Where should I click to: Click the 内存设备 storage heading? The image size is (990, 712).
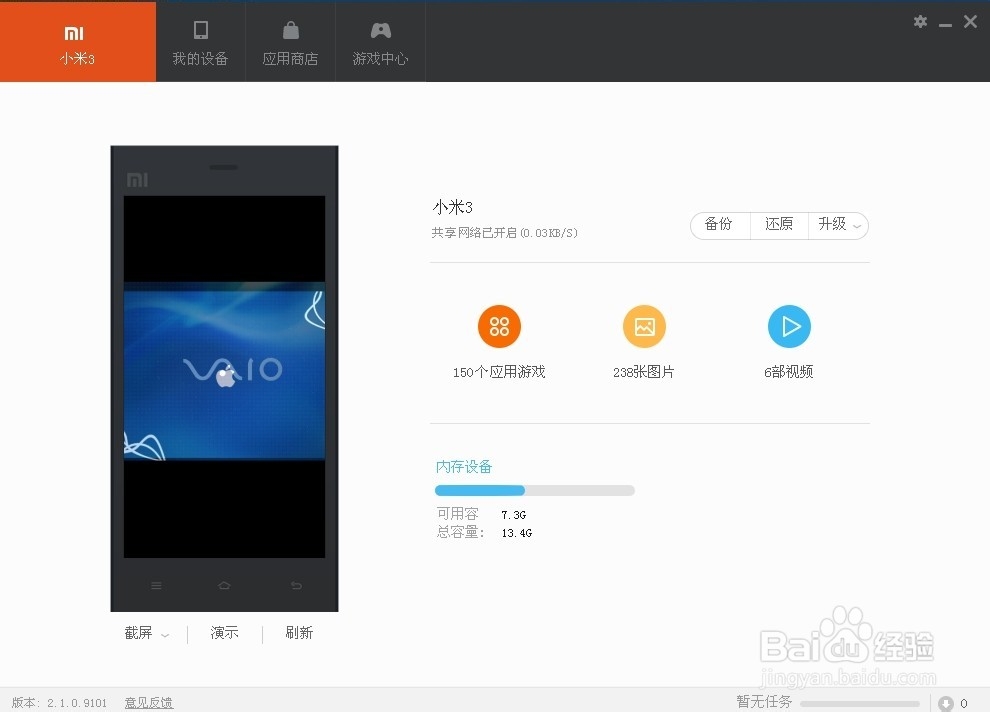point(463,466)
